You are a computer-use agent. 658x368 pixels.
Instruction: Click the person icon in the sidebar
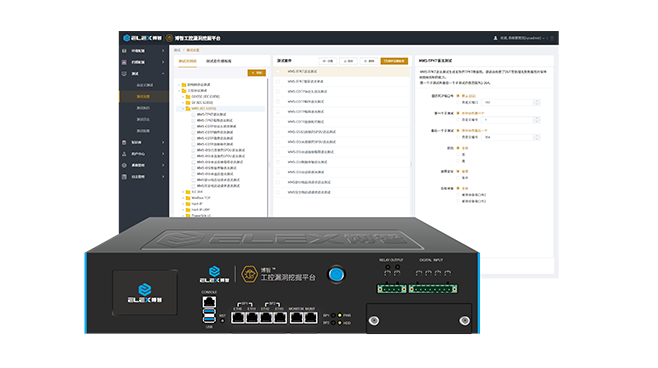coord(124,154)
